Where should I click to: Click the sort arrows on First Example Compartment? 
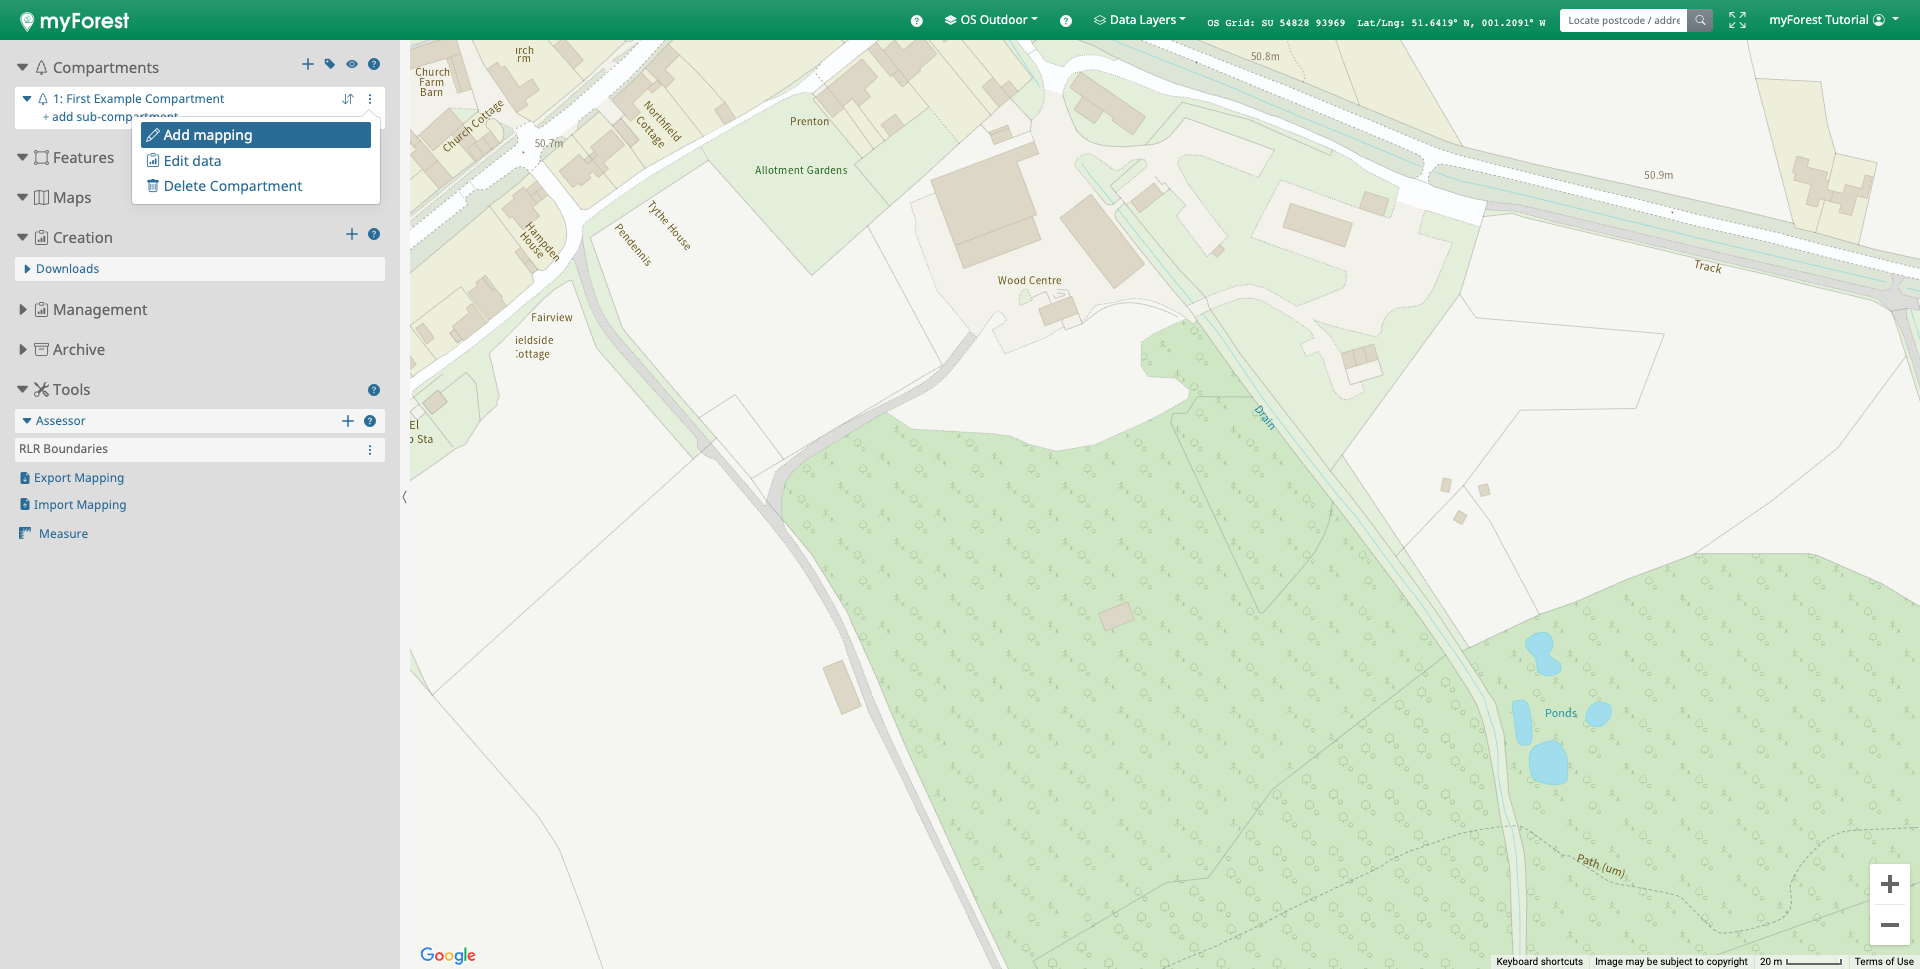[x=348, y=99]
